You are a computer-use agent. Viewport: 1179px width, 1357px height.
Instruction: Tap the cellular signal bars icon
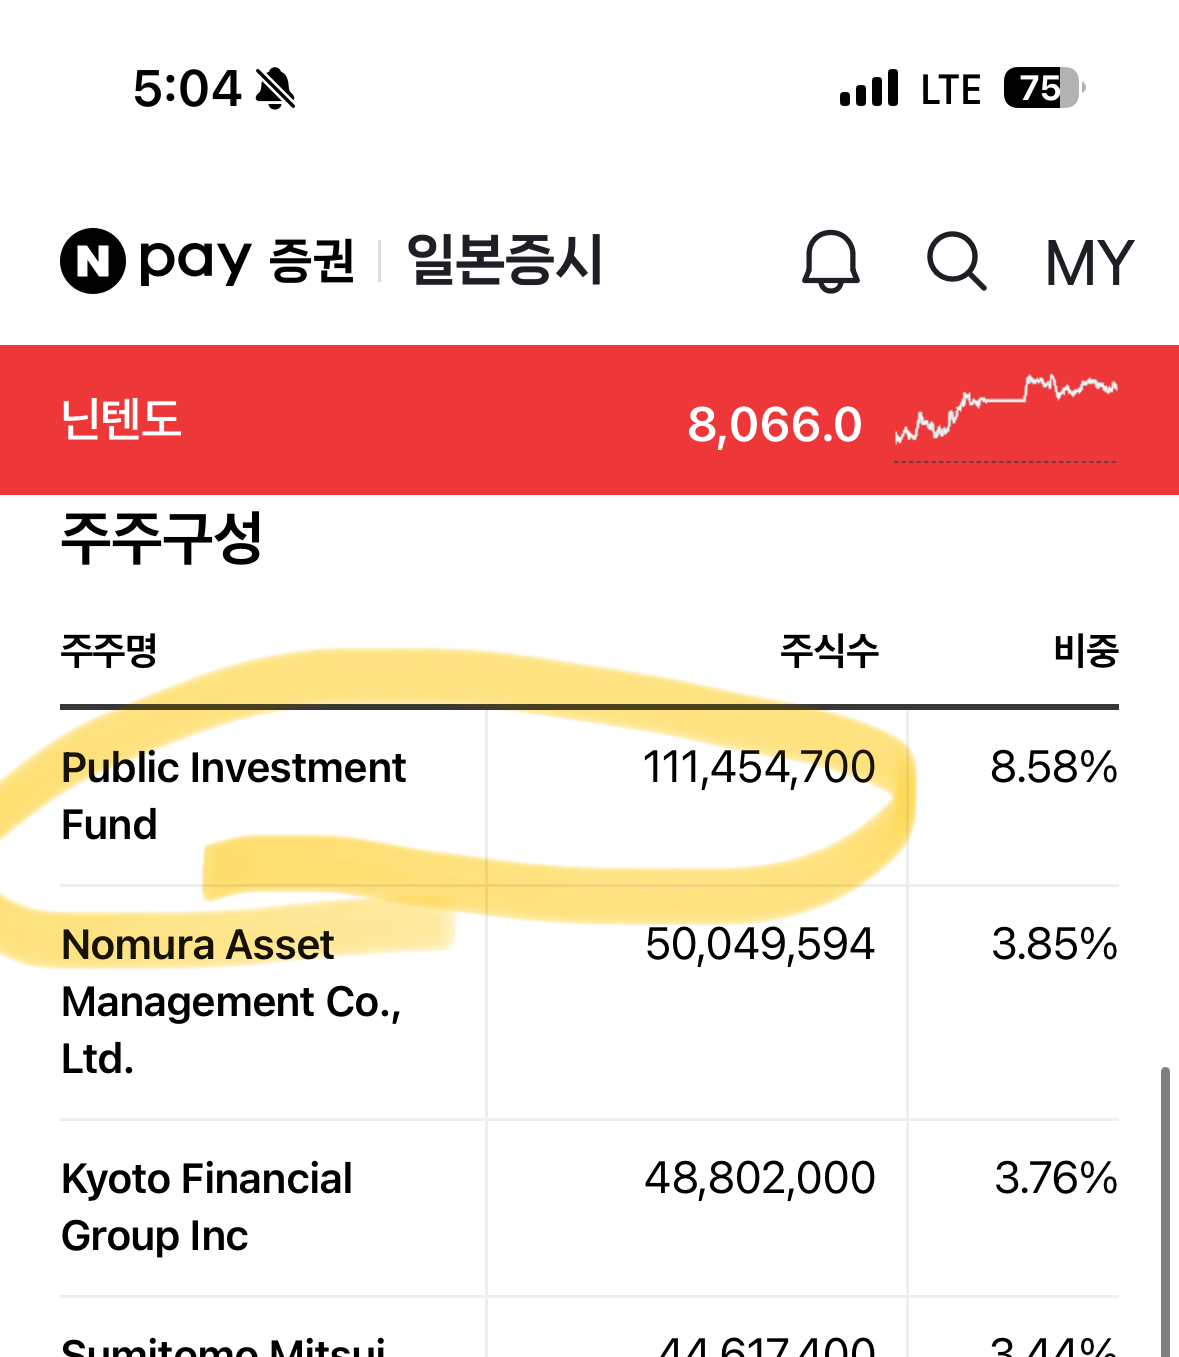[866, 88]
